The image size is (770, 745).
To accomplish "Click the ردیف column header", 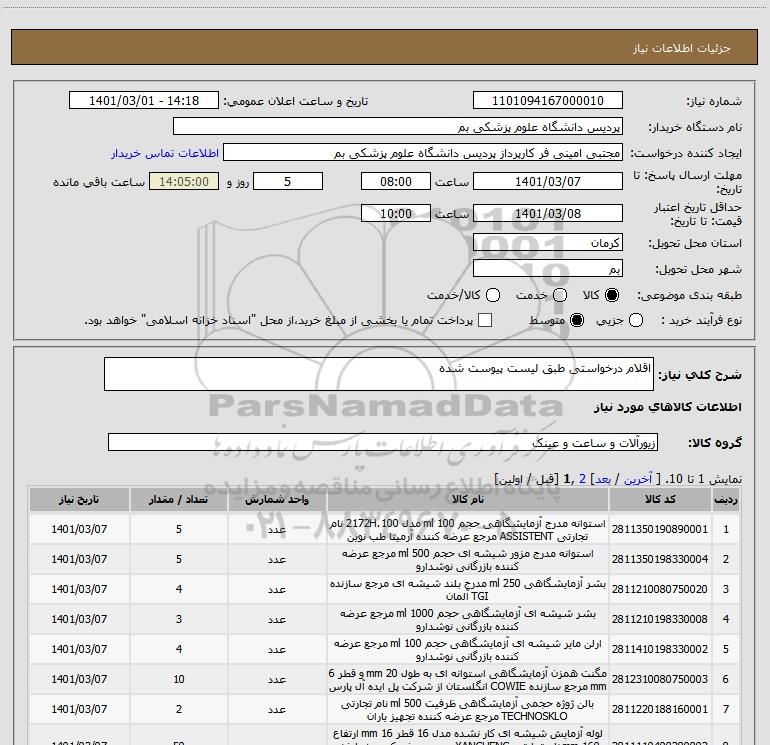I will [726, 499].
